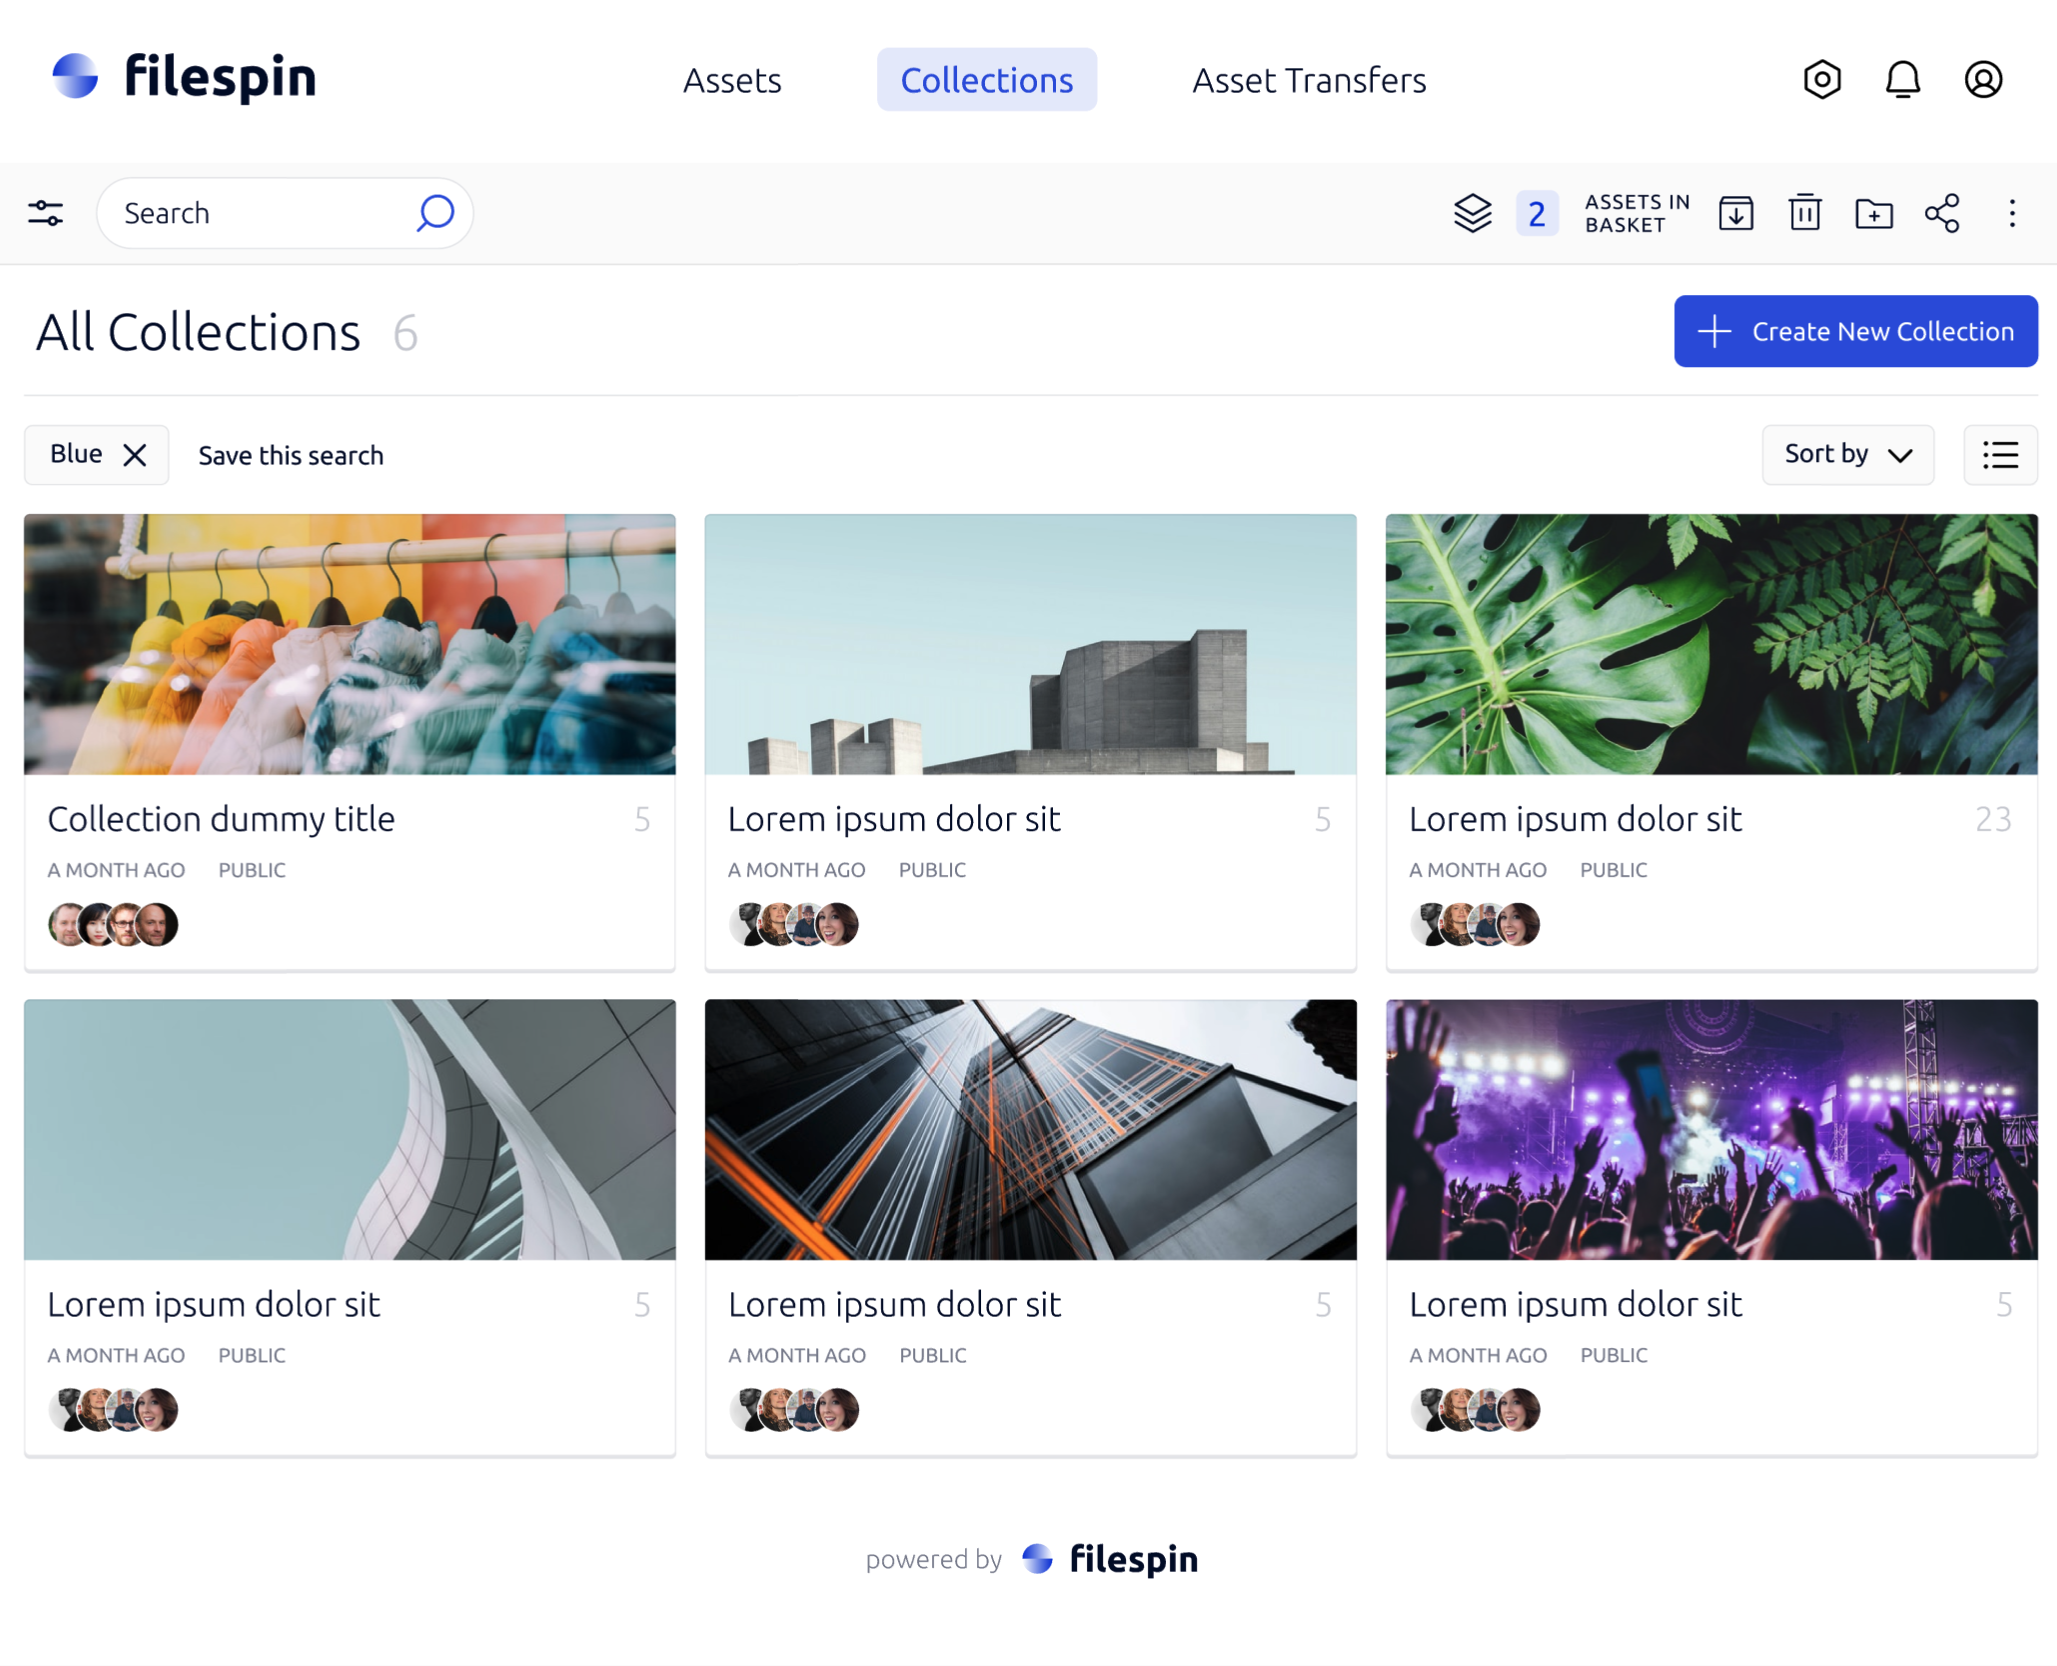Click Save this search
This screenshot has height=1666, width=2057.
pos(290,455)
